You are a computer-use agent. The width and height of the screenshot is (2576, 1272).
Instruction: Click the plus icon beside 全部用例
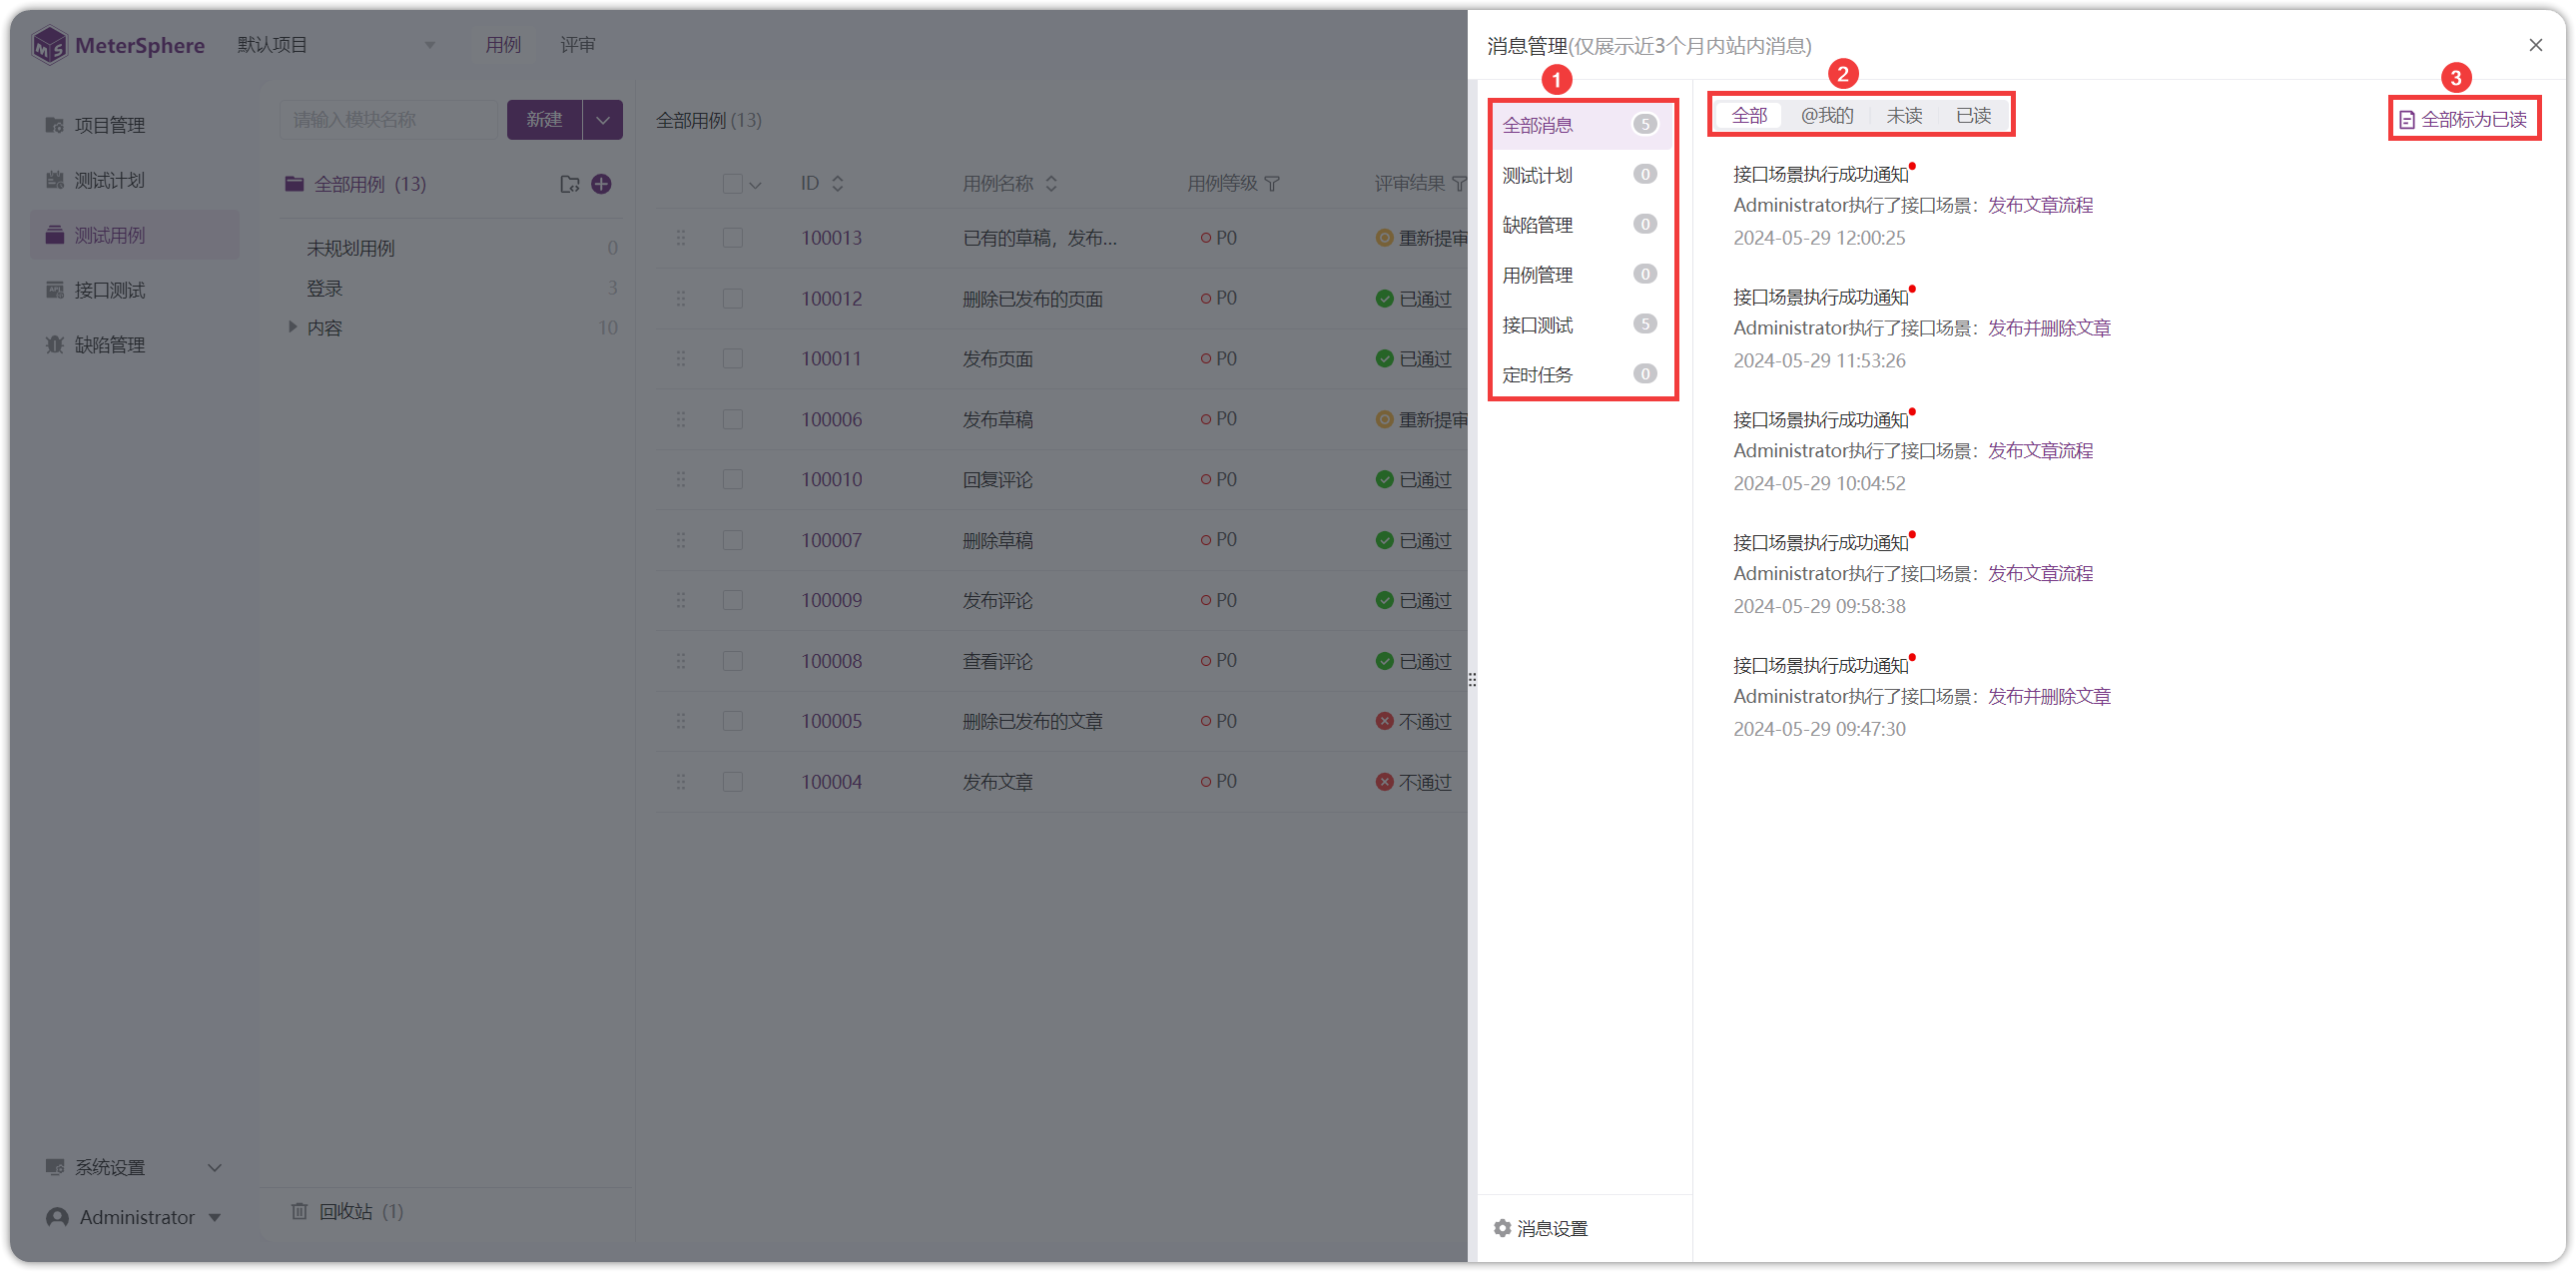(x=601, y=184)
